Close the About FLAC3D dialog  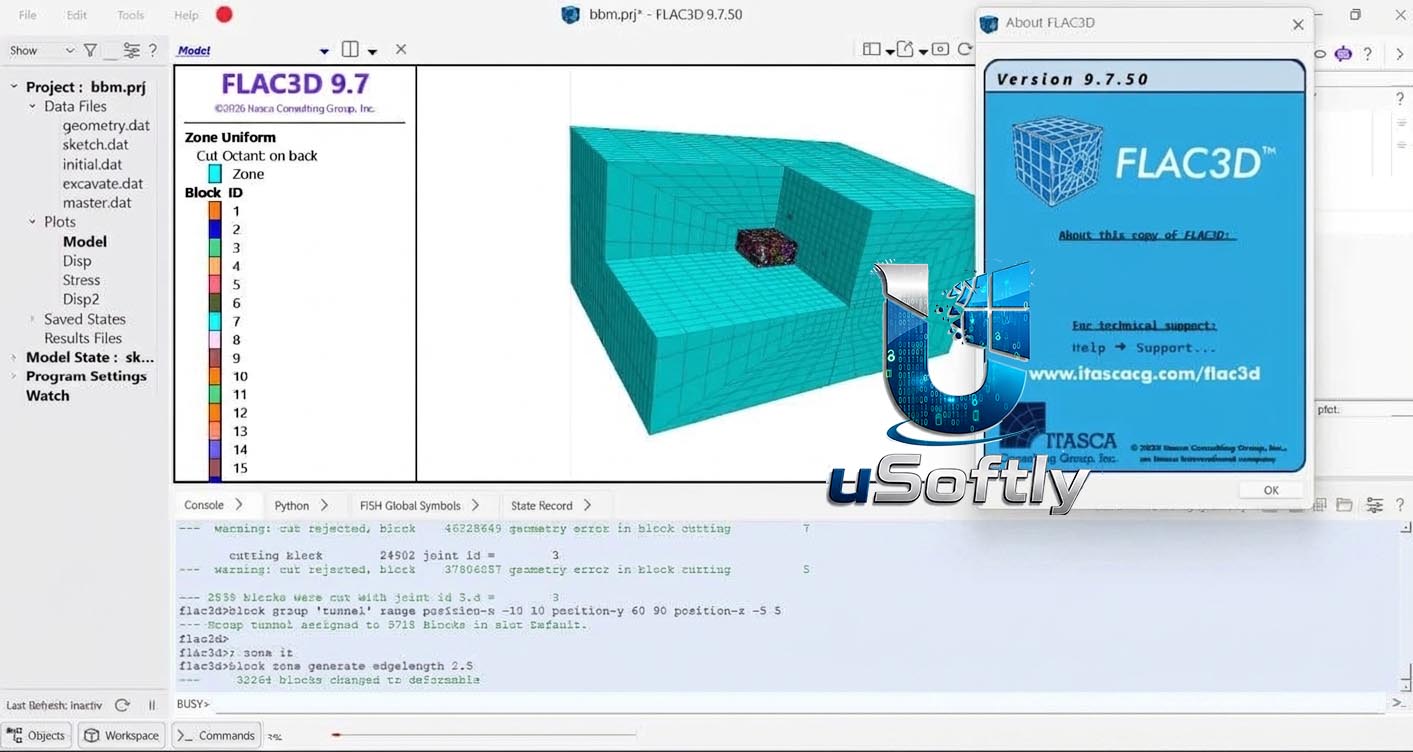(x=1298, y=24)
